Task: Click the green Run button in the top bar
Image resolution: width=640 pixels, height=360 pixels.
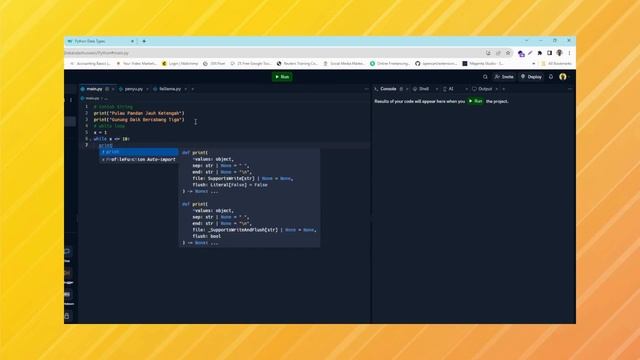Action: click(x=282, y=77)
